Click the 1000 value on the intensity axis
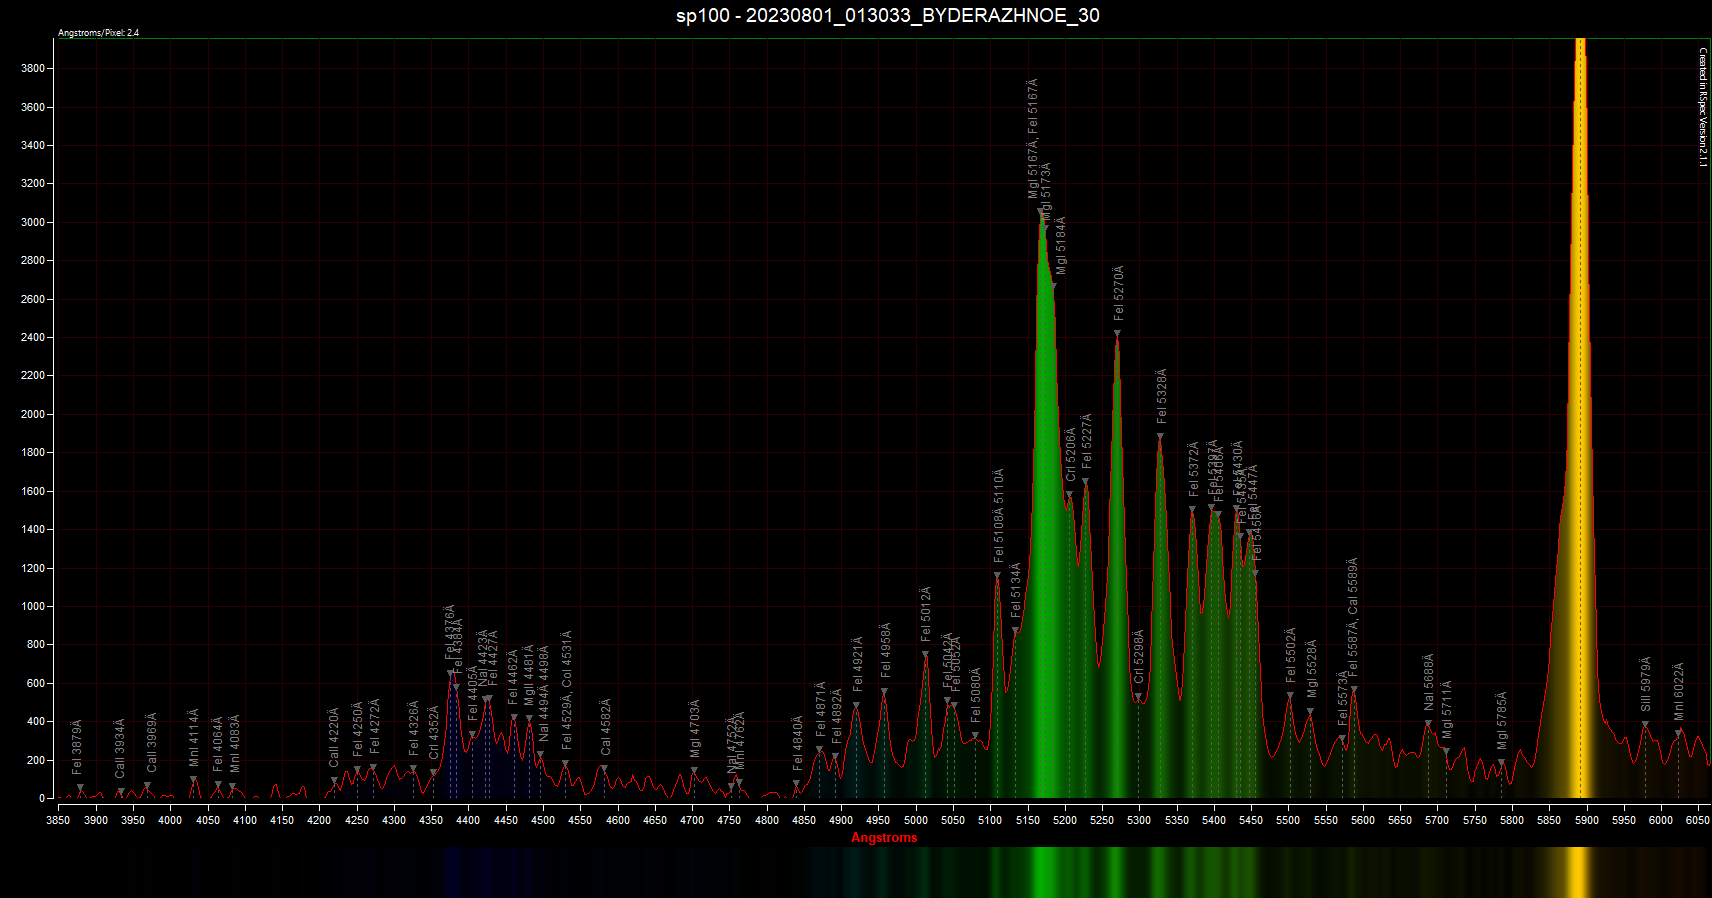 click(x=32, y=607)
